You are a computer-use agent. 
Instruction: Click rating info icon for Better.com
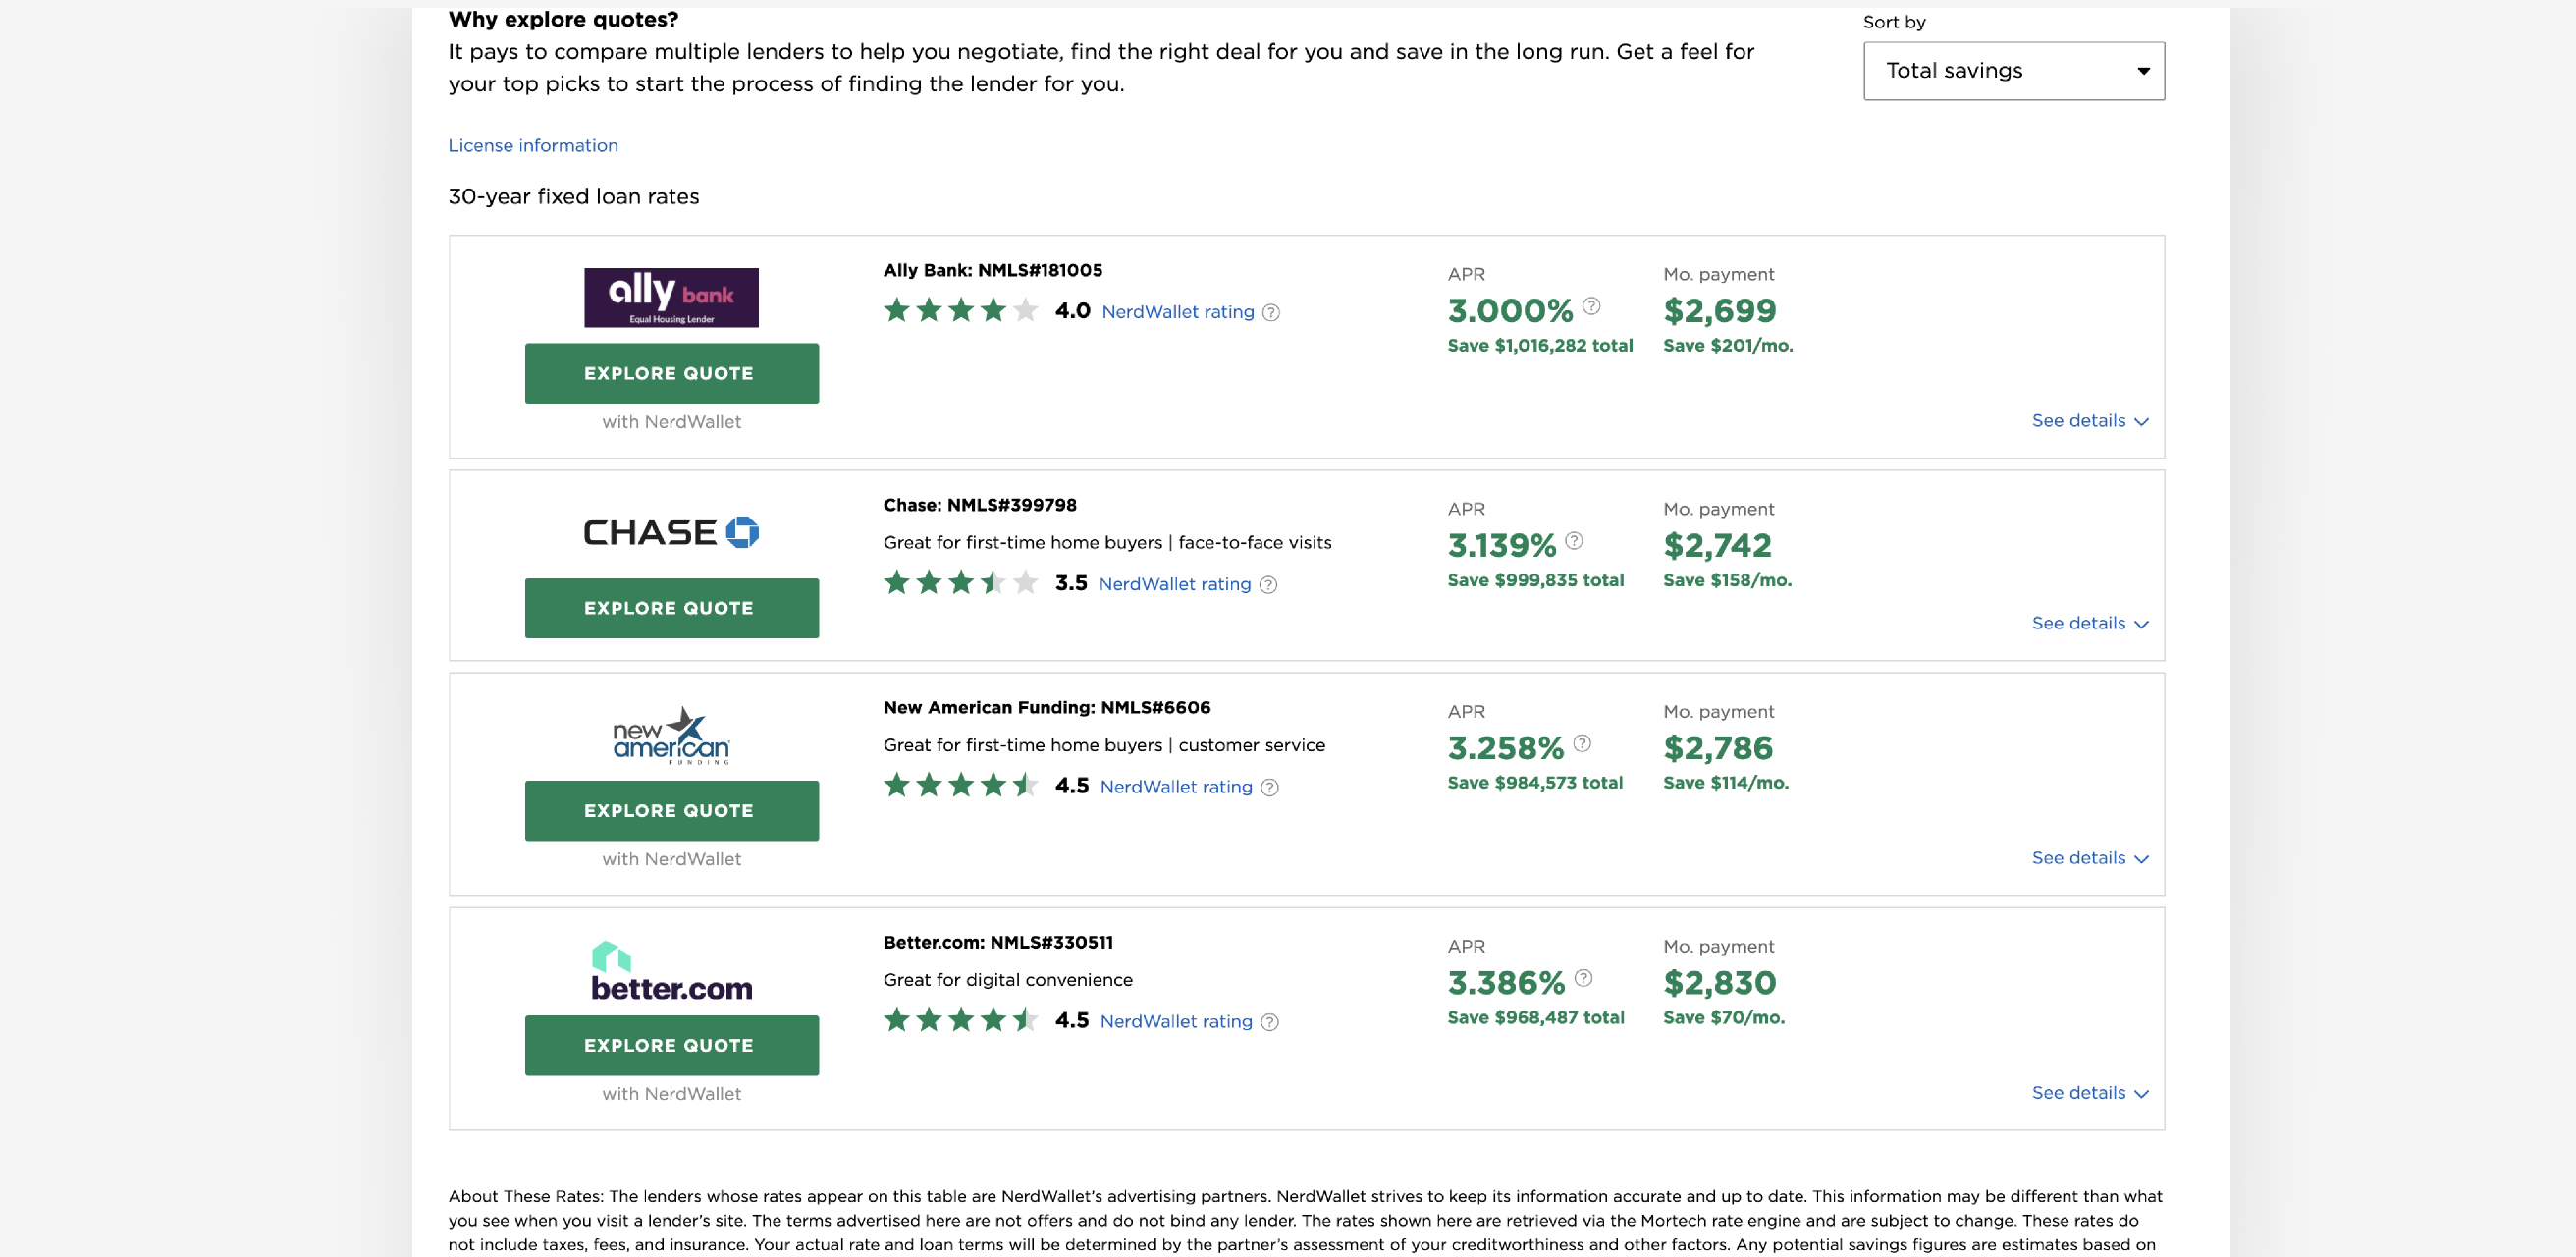click(1268, 1022)
